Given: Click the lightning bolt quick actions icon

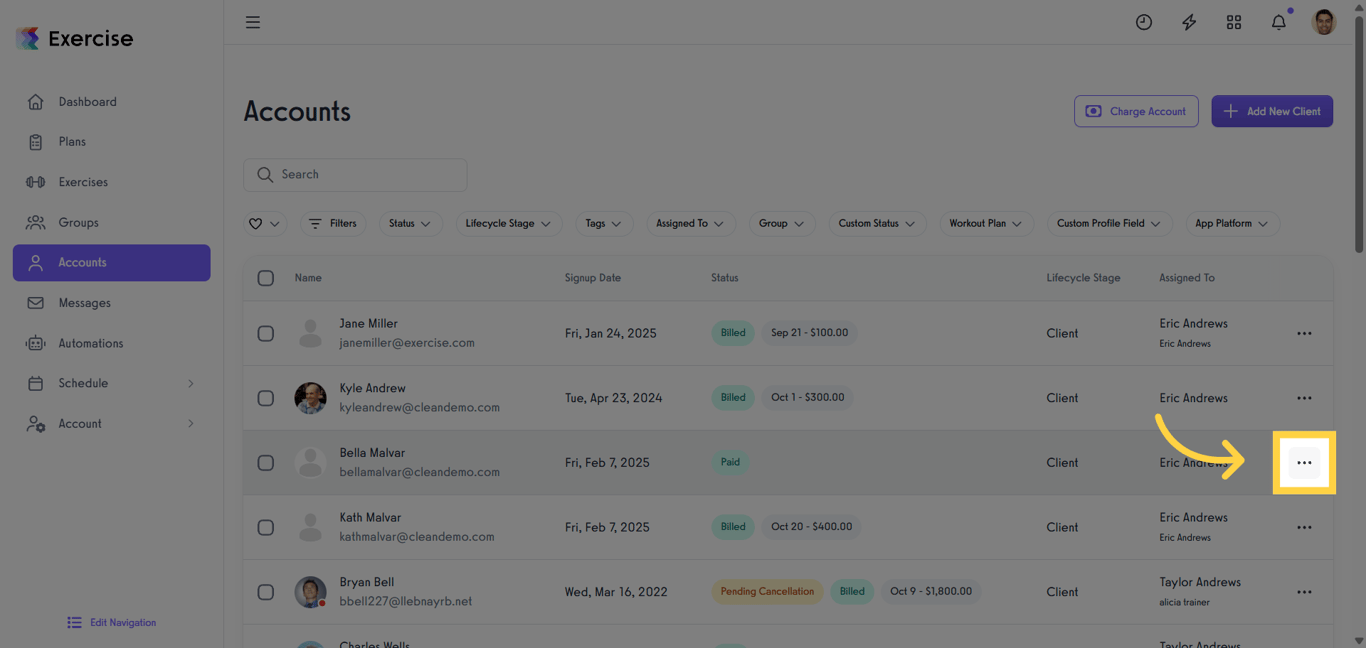Looking at the screenshot, I should click(1189, 22).
